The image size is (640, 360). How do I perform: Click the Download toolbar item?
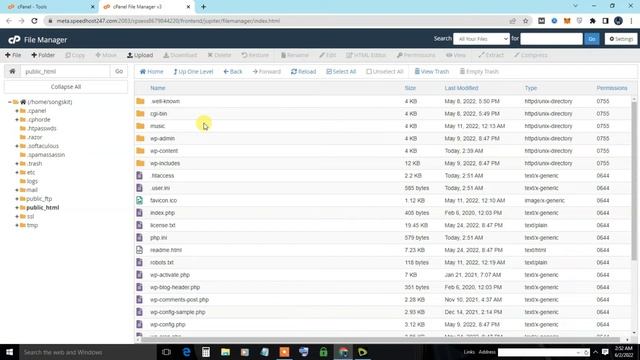(180, 55)
